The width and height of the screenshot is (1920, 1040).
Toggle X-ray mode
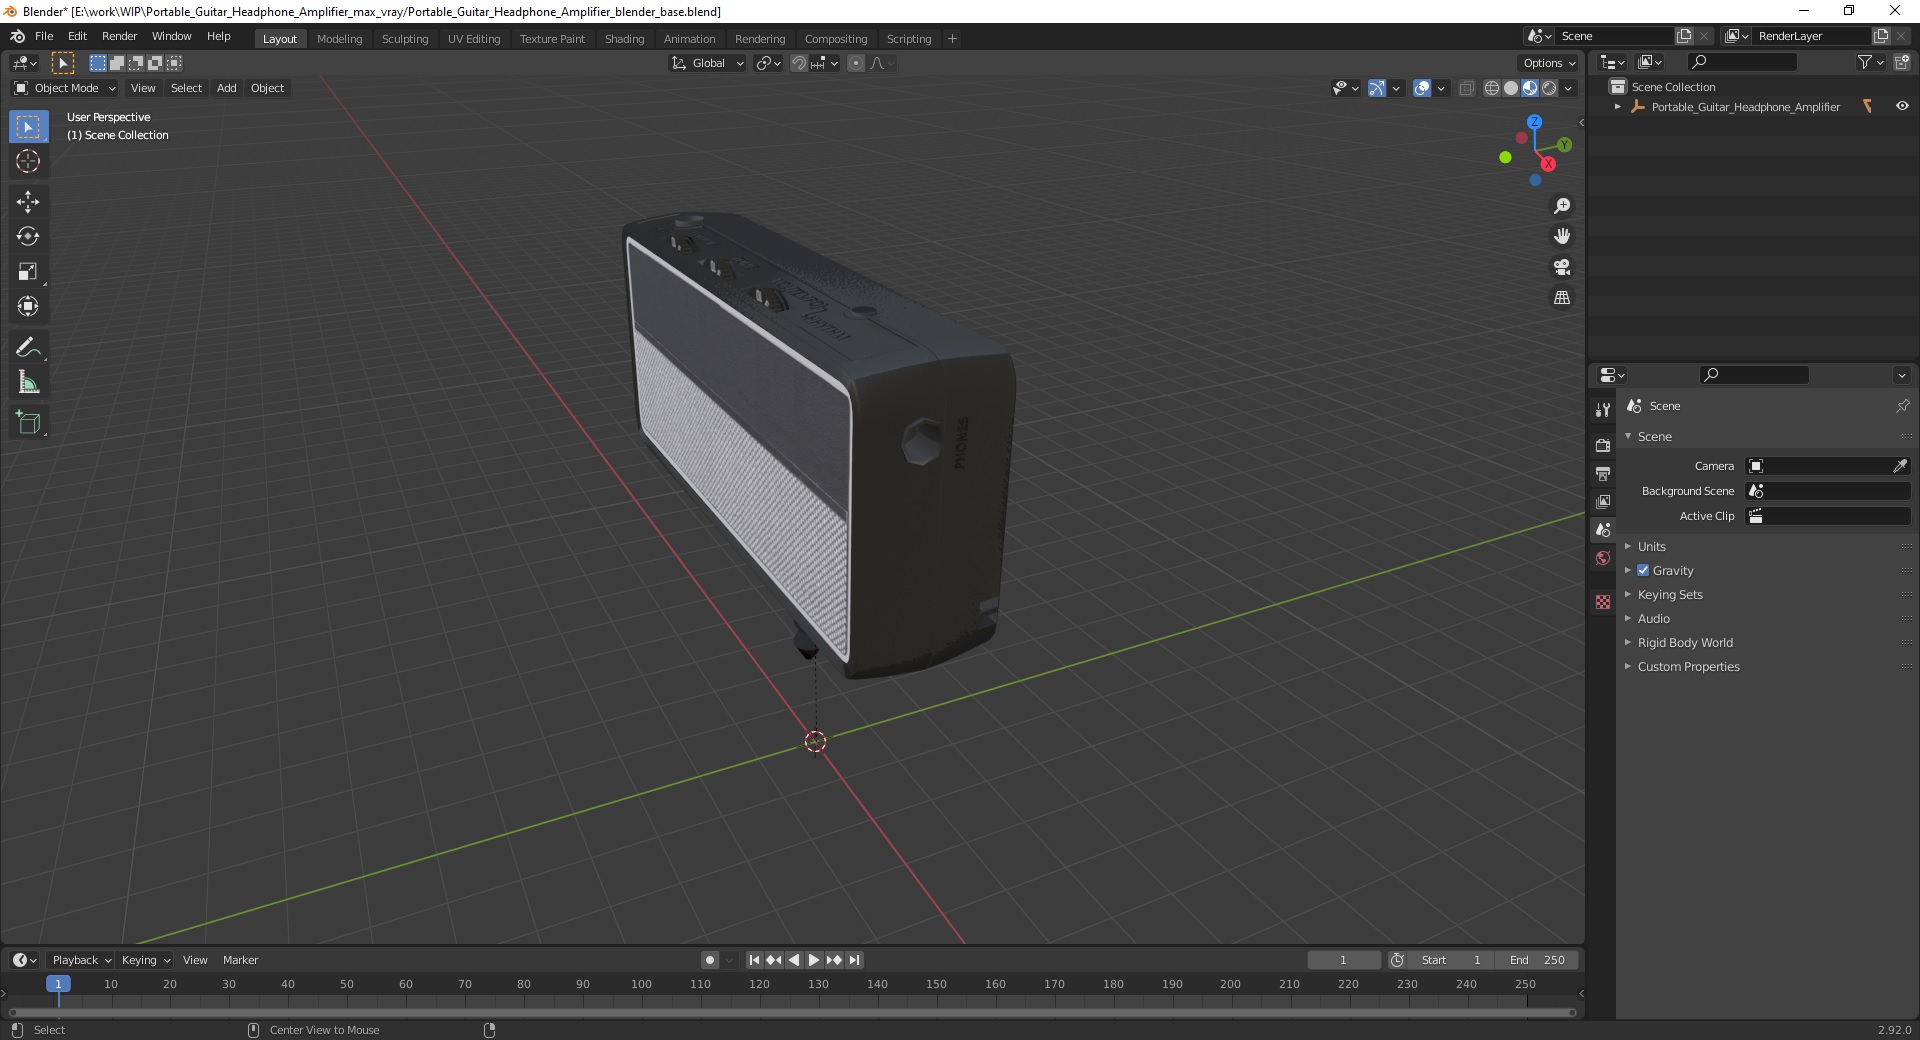click(x=1466, y=88)
